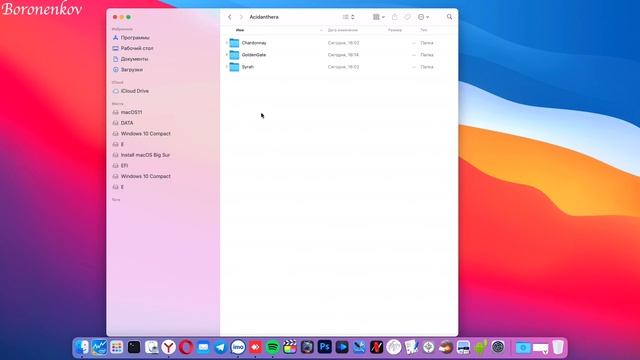Click the Acidanthera window title
The width and height of the screenshot is (640, 360).
coord(264,17)
